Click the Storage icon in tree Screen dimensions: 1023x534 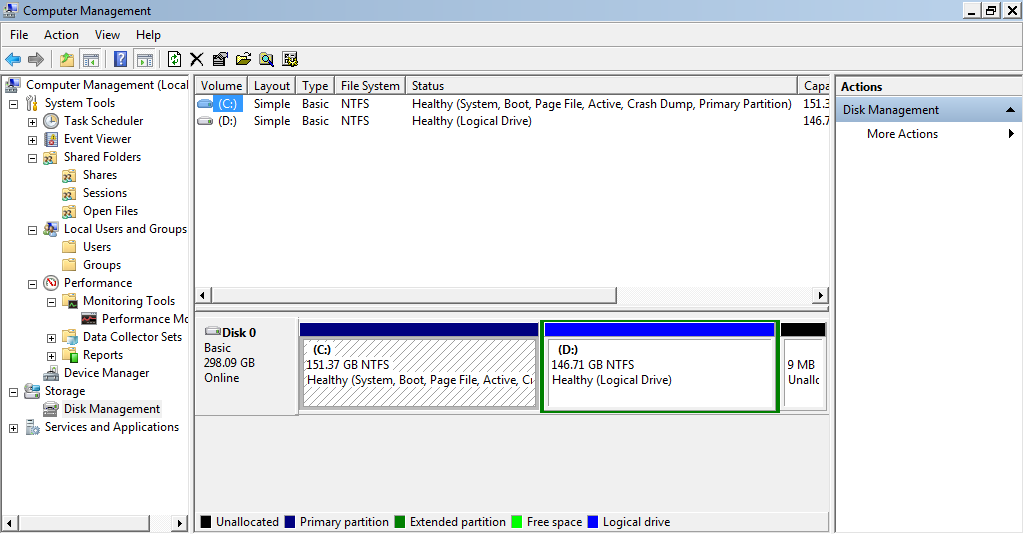(x=32, y=391)
